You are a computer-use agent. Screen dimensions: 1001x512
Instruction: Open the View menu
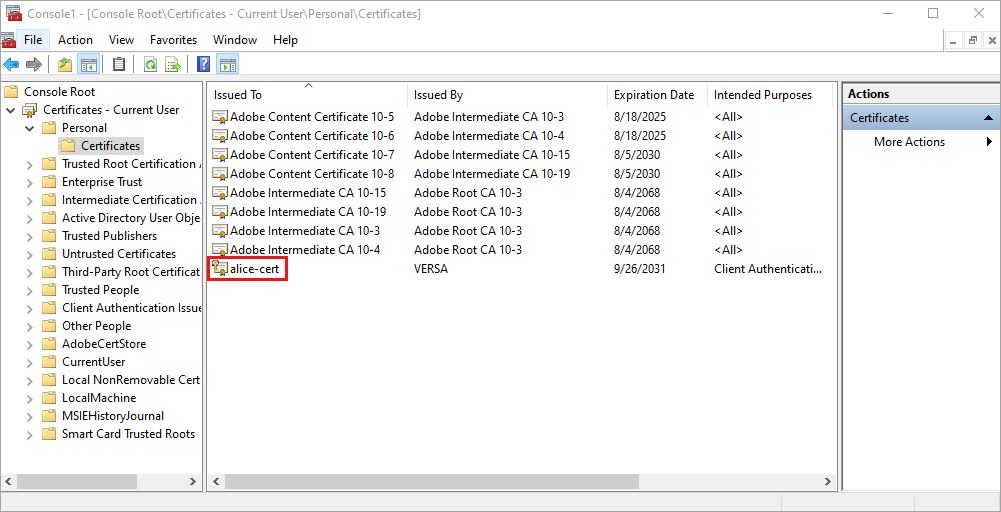pyautogui.click(x=121, y=40)
